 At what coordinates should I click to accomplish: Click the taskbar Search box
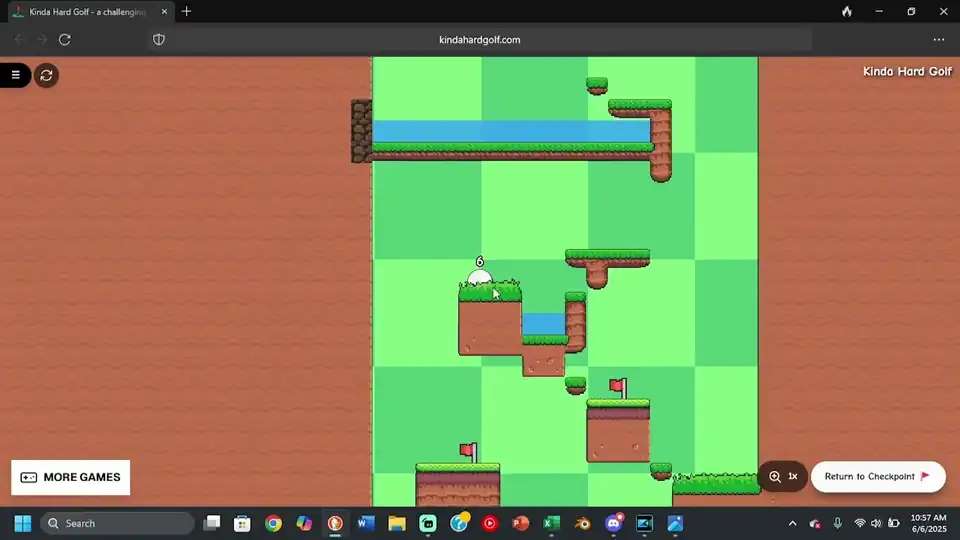click(x=118, y=523)
